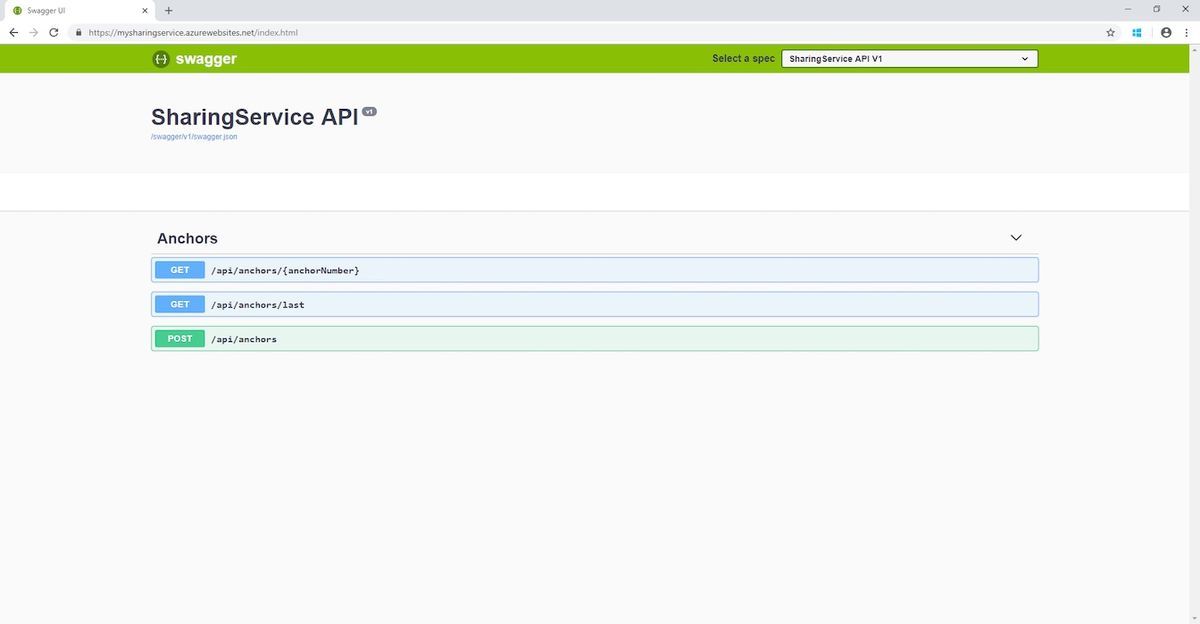This screenshot has width=1200, height=624.
Task: Restore down the browser window
Action: pos(1157,9)
